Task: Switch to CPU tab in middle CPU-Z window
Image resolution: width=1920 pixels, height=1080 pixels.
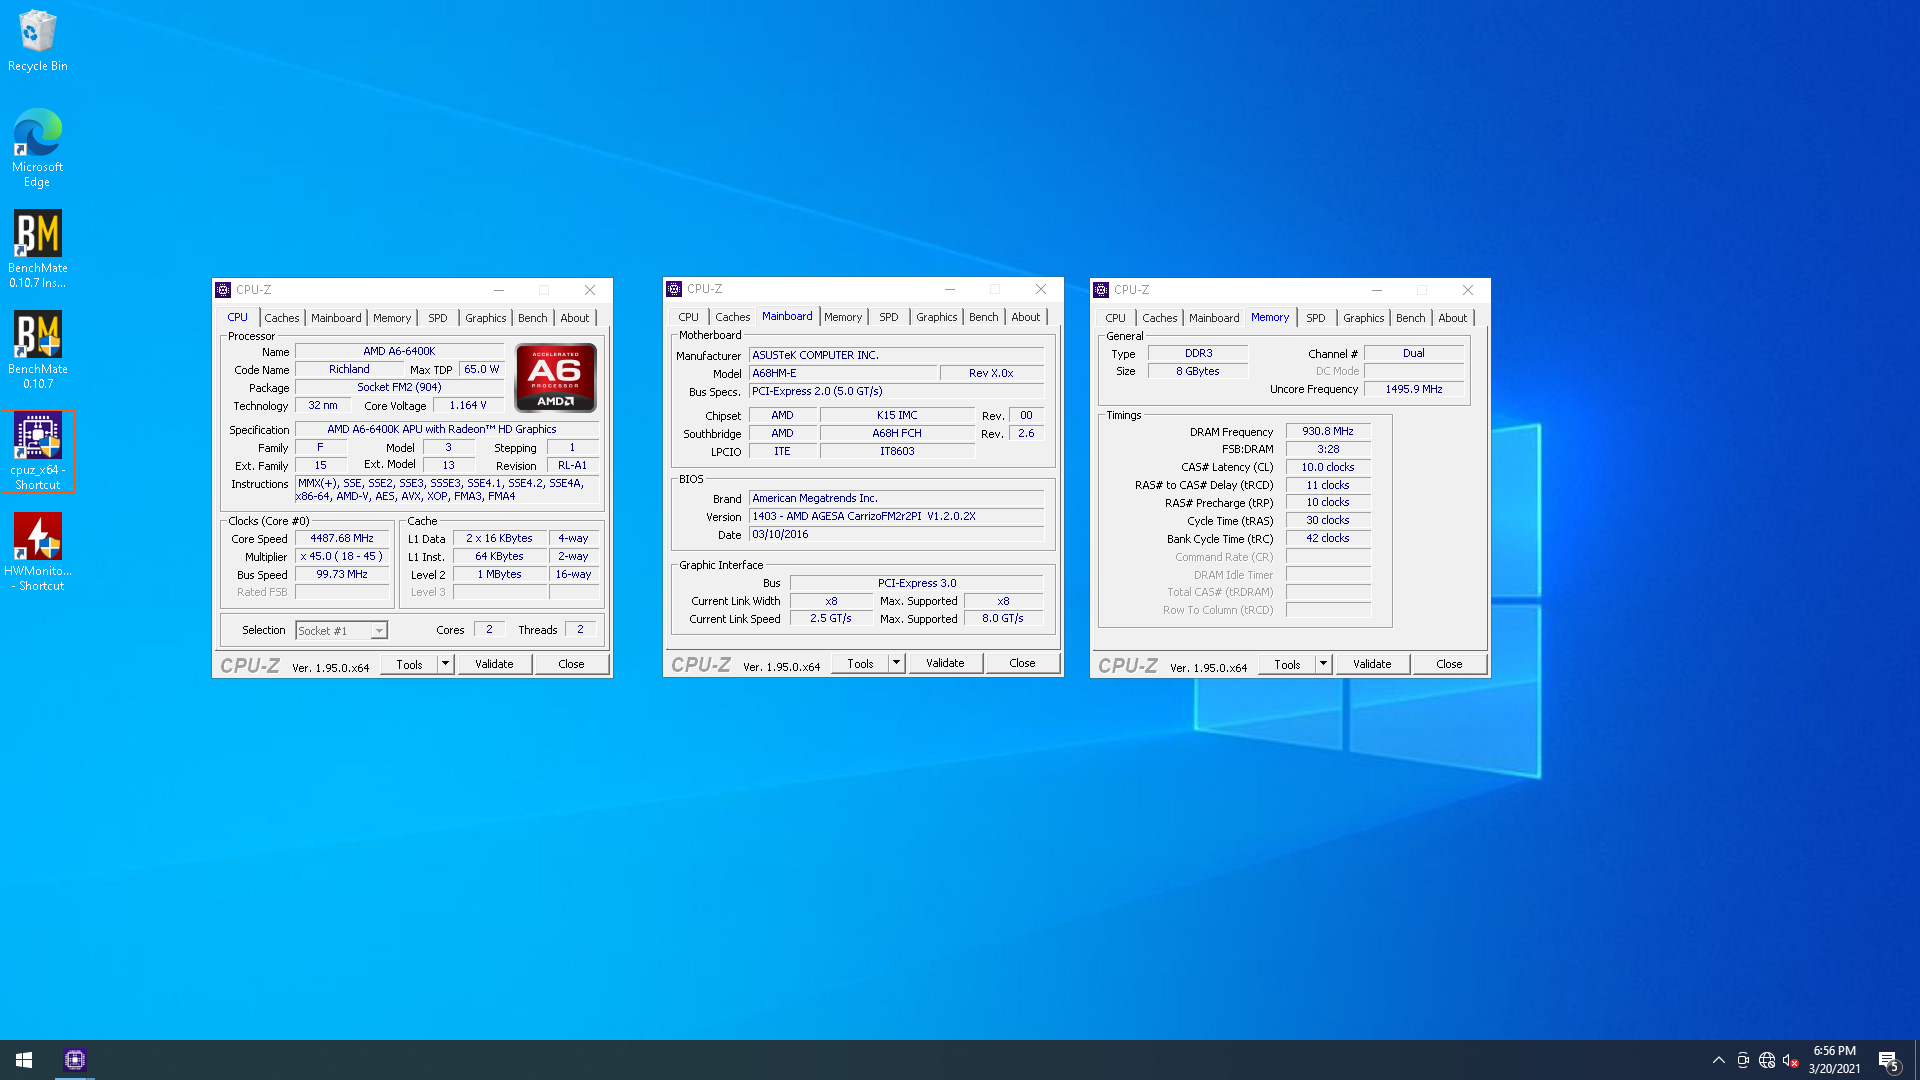Action: [x=689, y=317]
